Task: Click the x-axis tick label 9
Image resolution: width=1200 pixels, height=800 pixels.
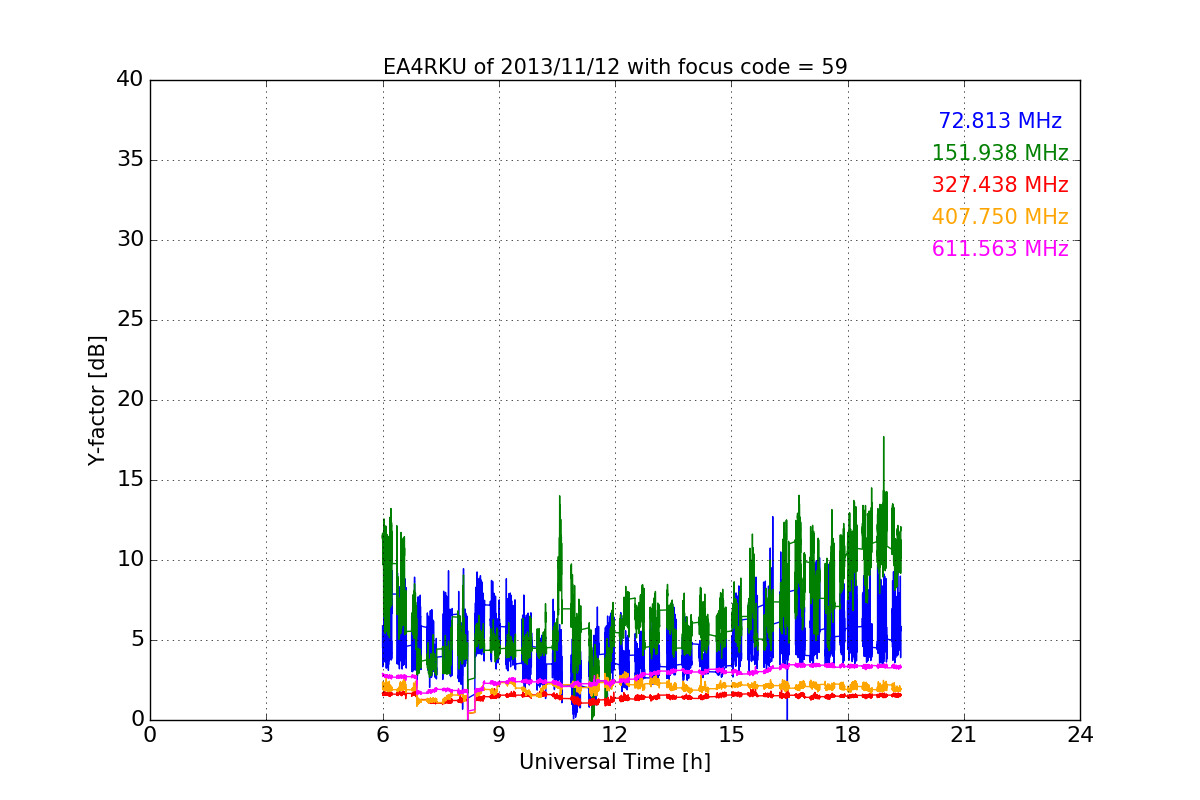Action: tap(499, 735)
